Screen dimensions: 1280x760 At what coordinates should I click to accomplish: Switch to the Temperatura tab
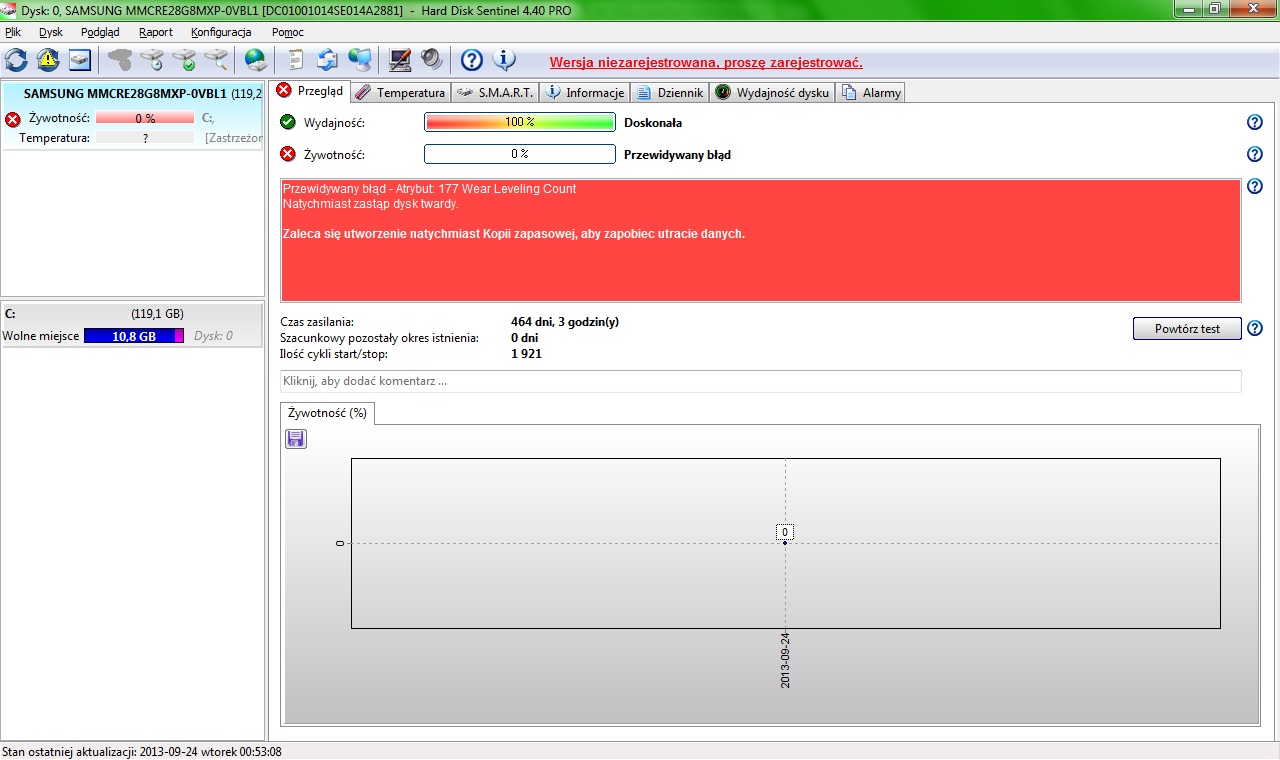[x=400, y=92]
